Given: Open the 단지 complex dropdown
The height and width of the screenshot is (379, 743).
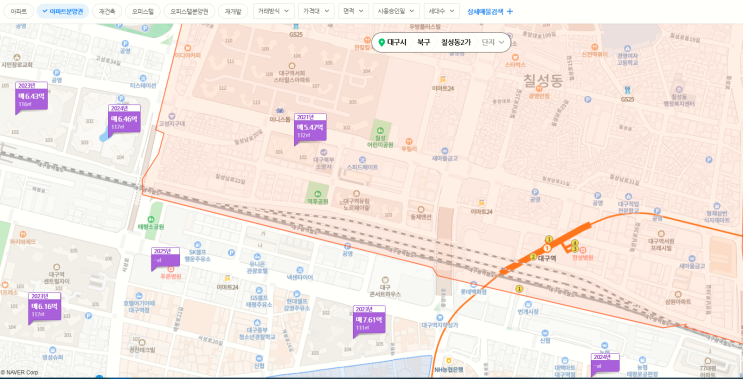Looking at the screenshot, I should coord(493,42).
